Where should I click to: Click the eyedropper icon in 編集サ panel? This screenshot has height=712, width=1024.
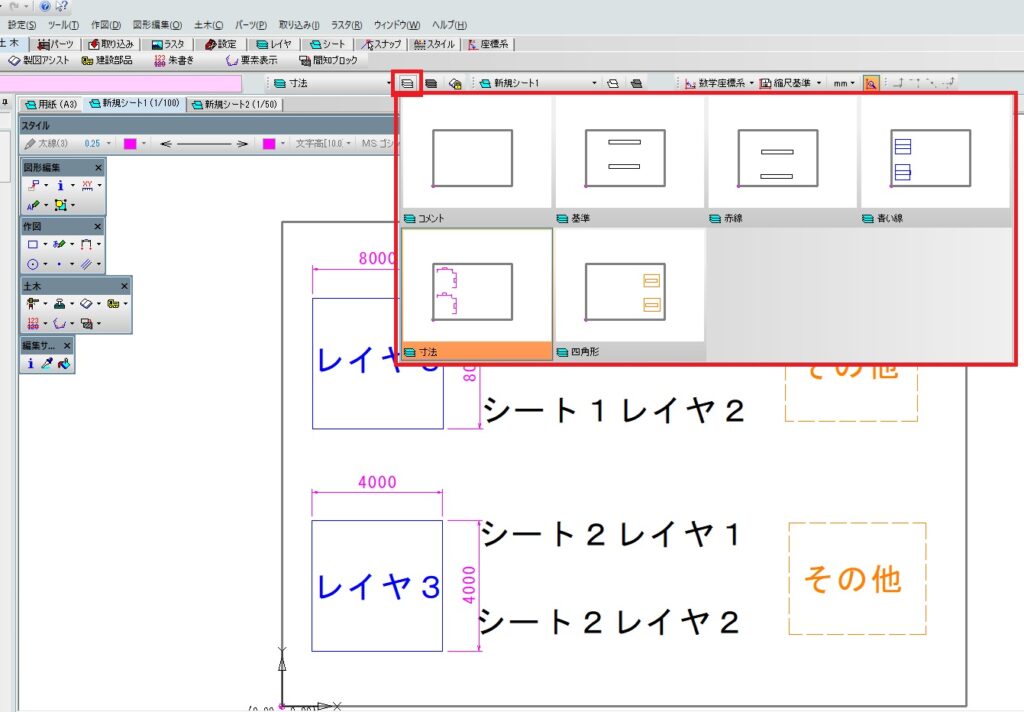(46, 364)
